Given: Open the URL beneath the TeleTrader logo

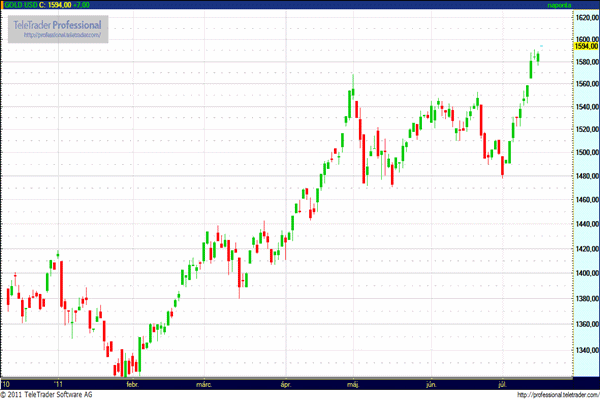Looking at the screenshot, I should 62,36.
